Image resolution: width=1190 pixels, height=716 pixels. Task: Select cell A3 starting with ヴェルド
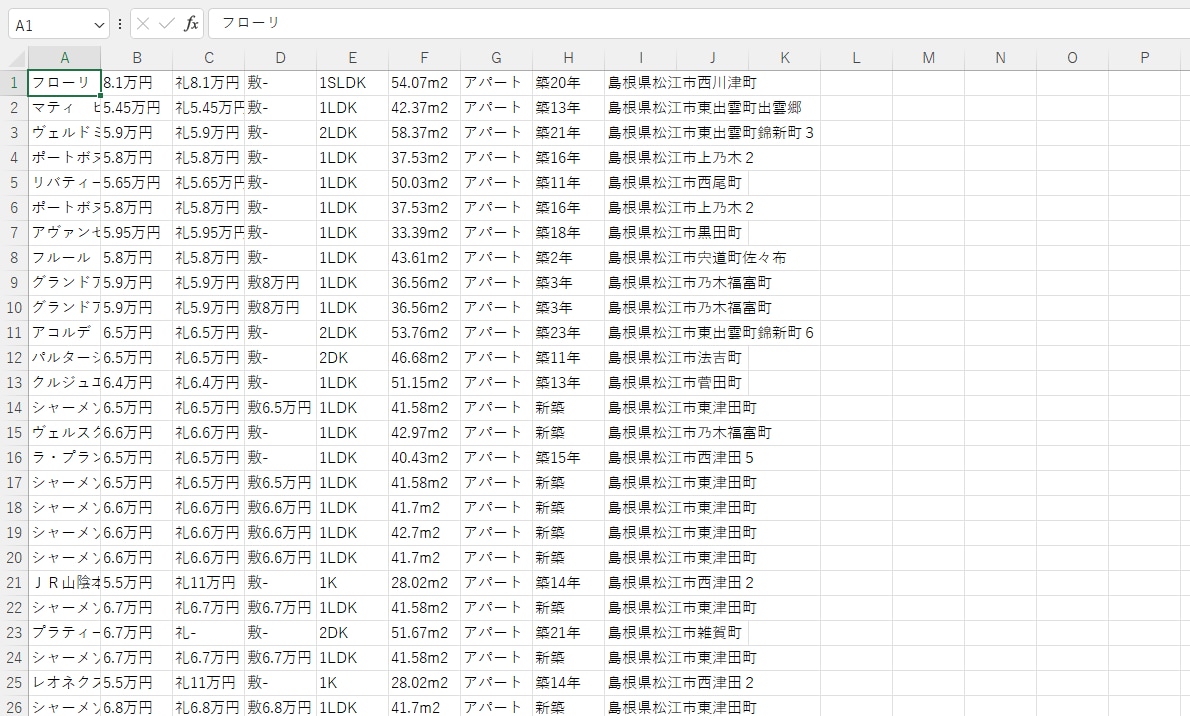[65, 133]
